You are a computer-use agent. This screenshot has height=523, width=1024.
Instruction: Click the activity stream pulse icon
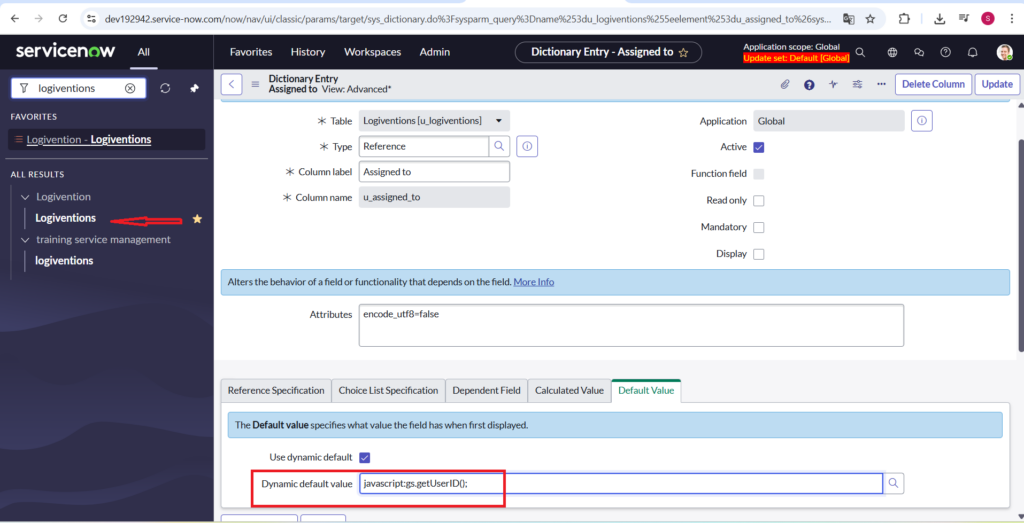coord(833,85)
